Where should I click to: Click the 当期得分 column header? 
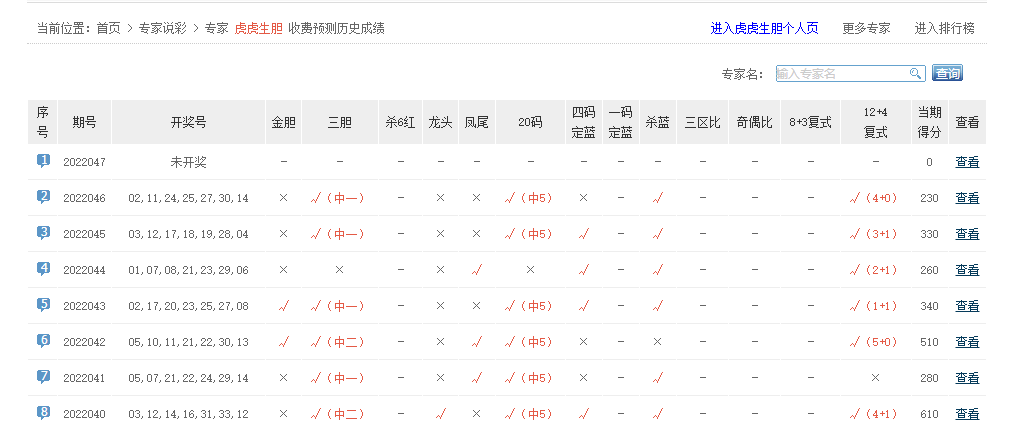[929, 122]
